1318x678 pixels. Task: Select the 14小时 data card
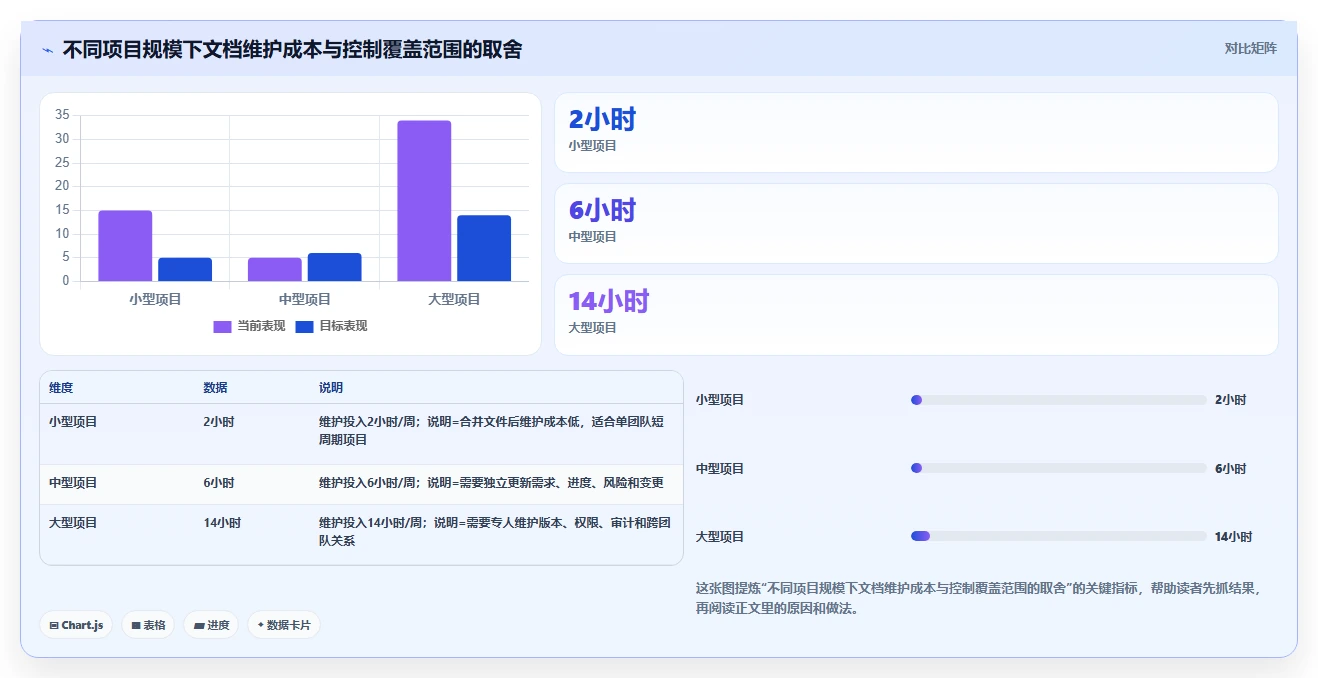click(916, 315)
